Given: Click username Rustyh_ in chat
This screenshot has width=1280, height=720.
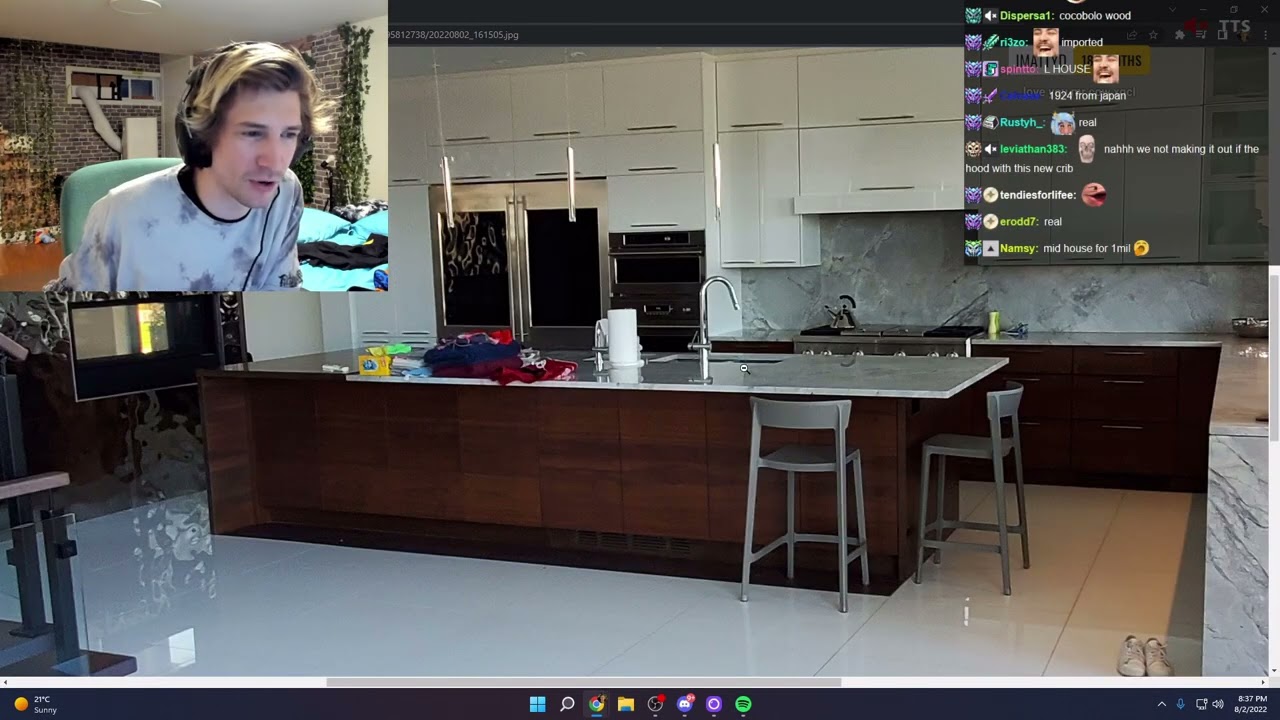Looking at the screenshot, I should point(1023,122).
